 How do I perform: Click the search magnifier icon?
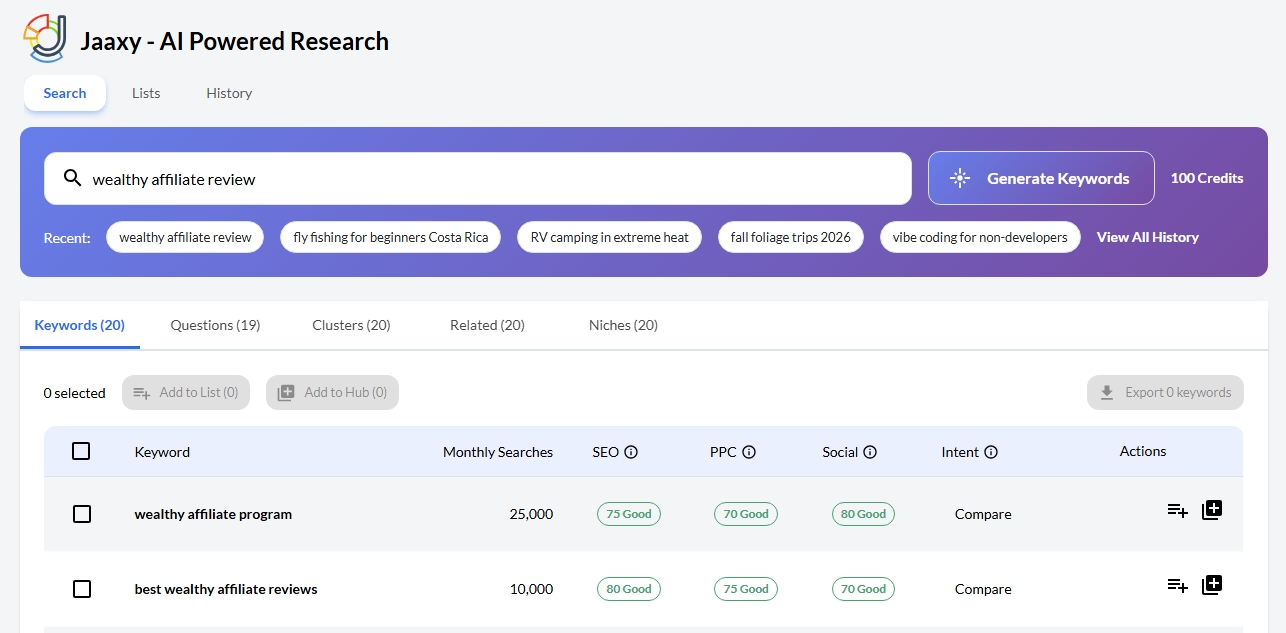(72, 178)
